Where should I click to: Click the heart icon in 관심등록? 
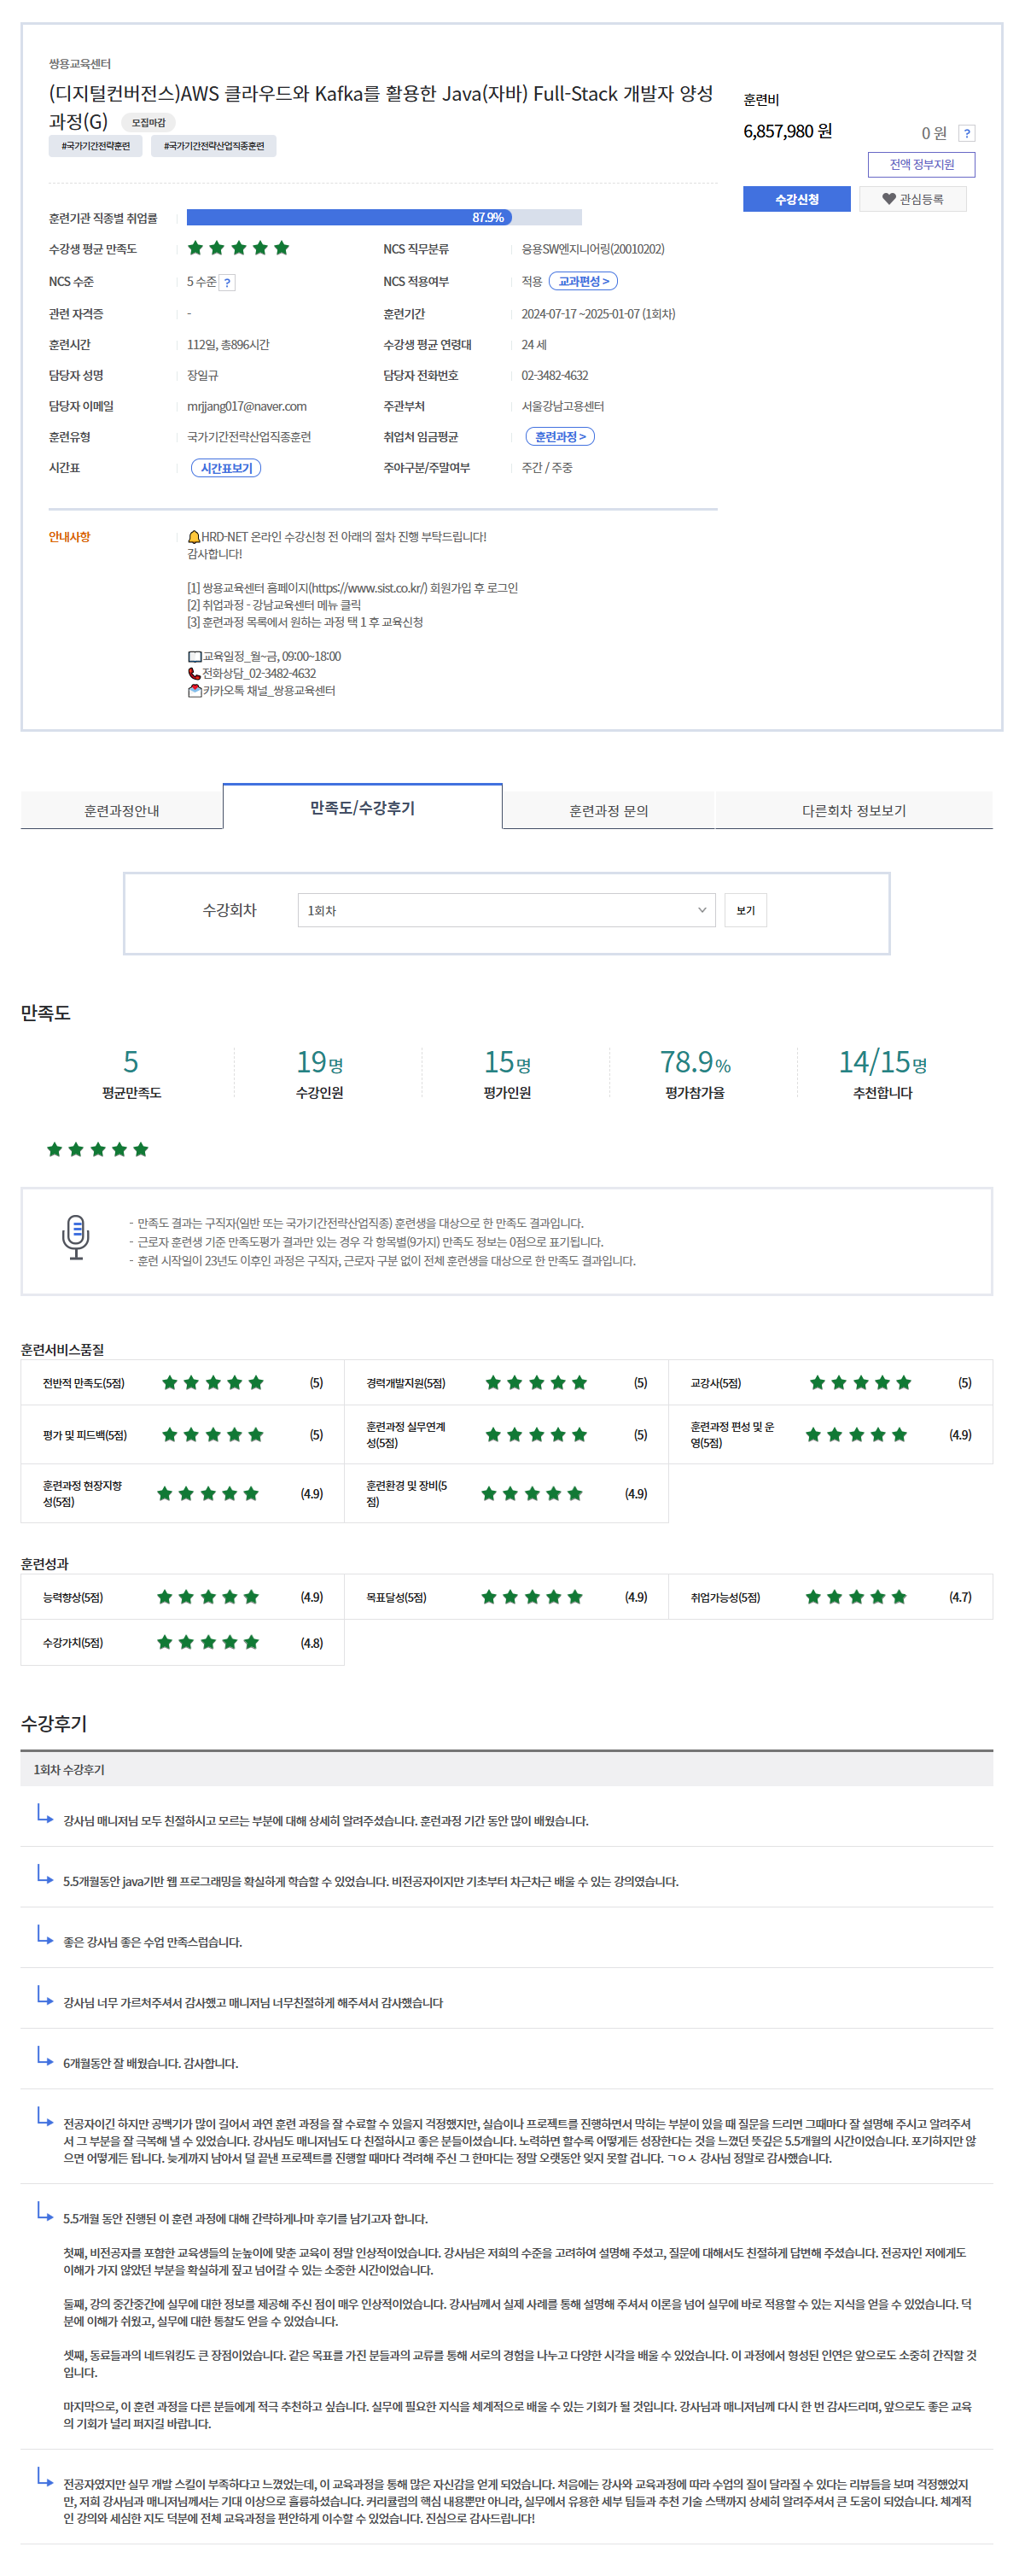click(x=888, y=199)
